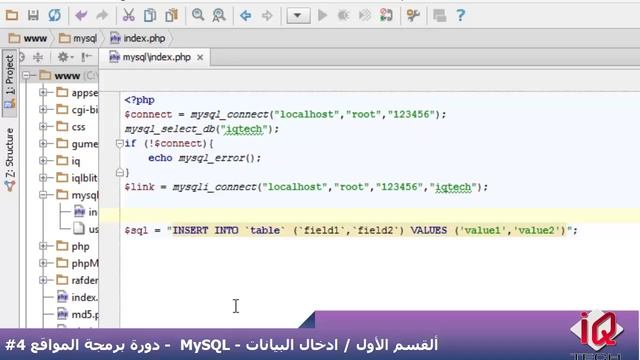Screen dimensions: 640x360
Task: Fold the if (!$connect) code block
Action: (120, 143)
